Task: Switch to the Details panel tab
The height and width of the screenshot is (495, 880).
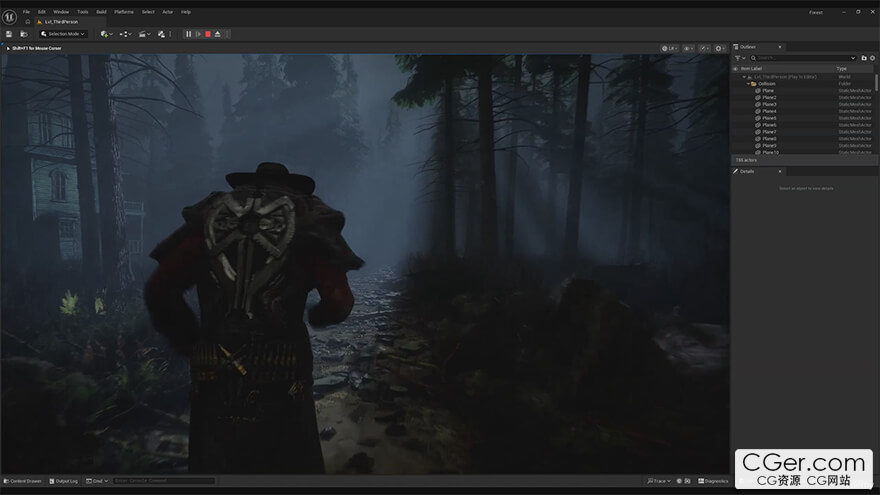Action: [747, 171]
